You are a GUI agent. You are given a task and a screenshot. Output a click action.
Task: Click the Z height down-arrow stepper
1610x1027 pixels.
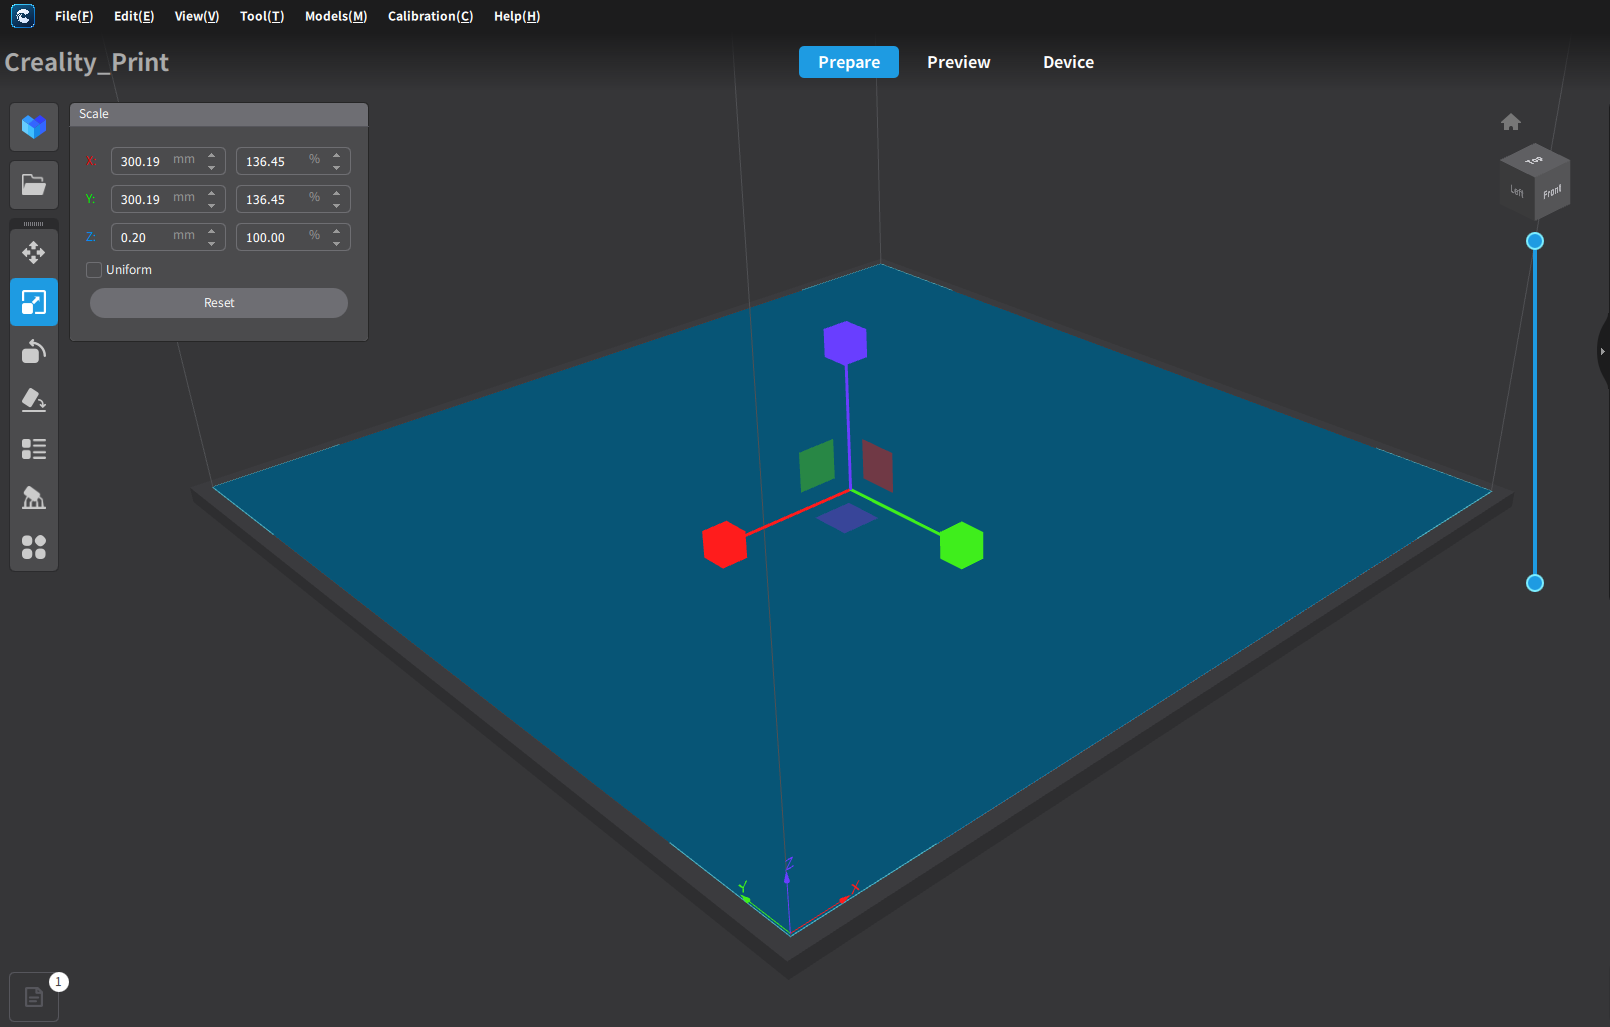pos(211,242)
